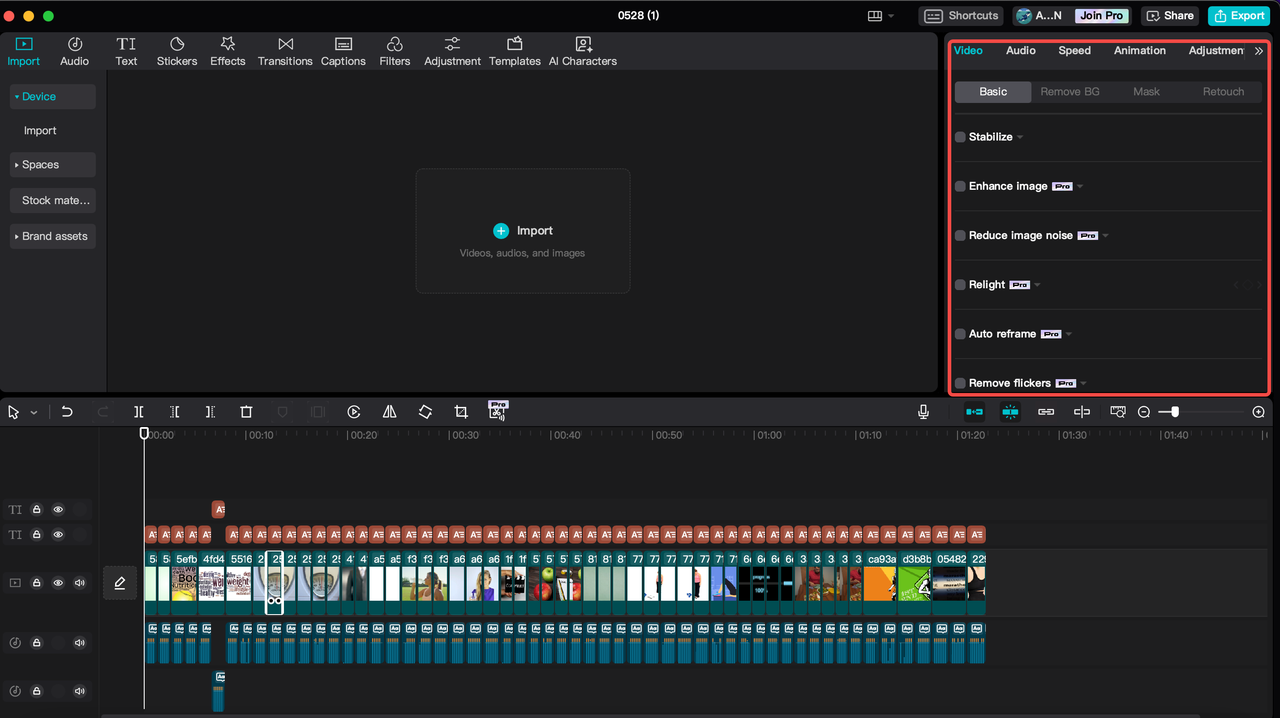The image size is (1280, 718).
Task: Expand the Enhance image options arrow
Action: 1081,187
